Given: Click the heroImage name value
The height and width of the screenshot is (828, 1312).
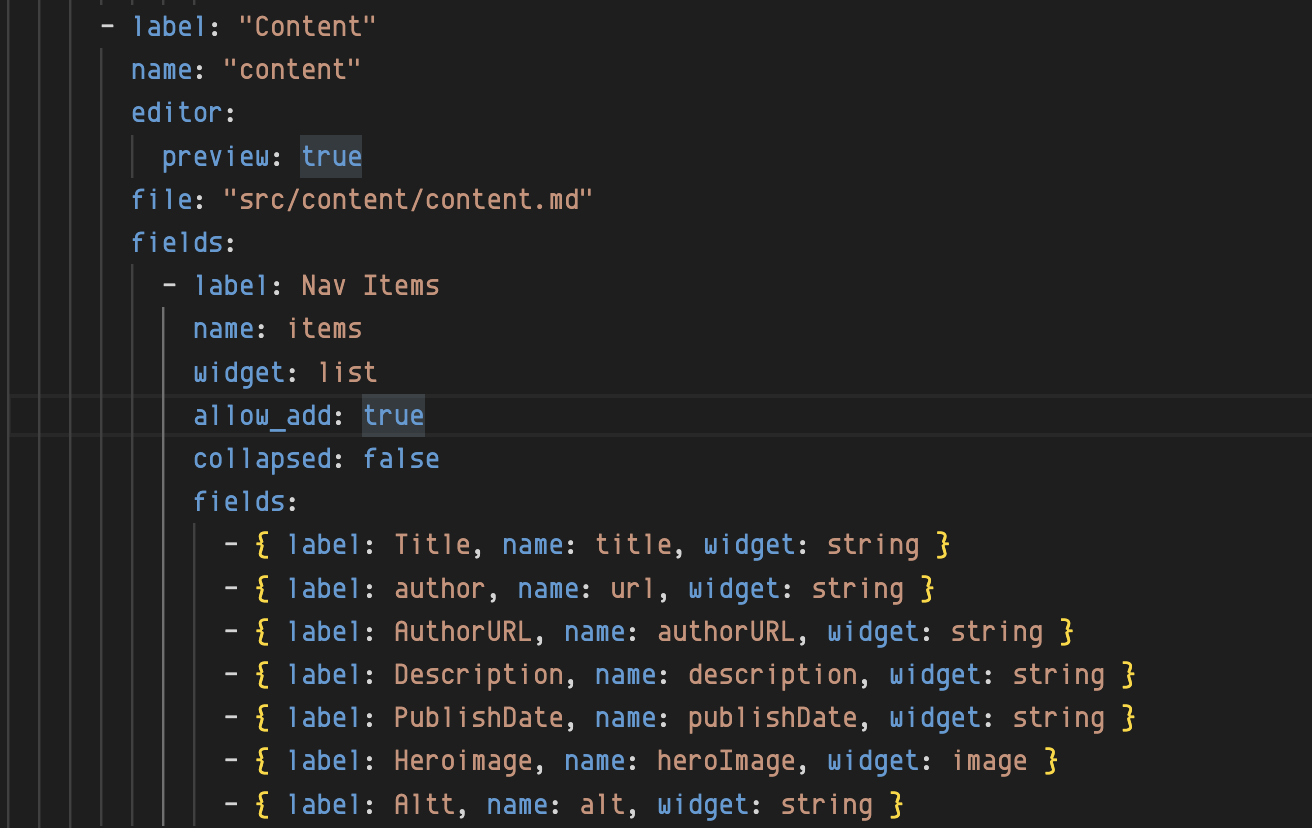Looking at the screenshot, I should coord(726,761).
